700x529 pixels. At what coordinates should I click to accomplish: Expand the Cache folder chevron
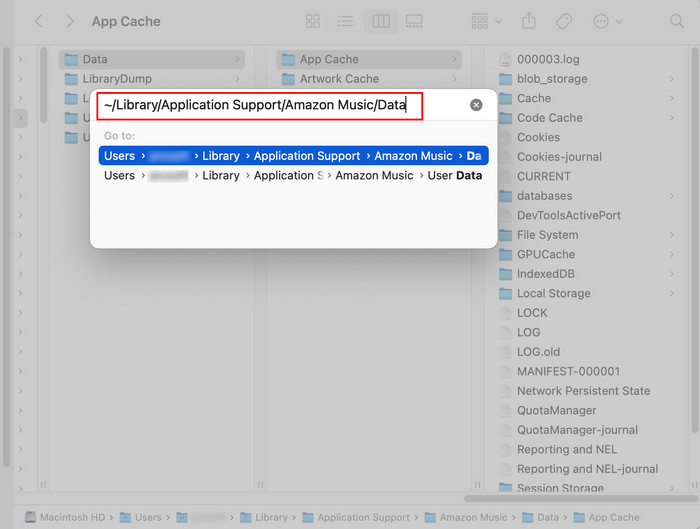point(671,98)
